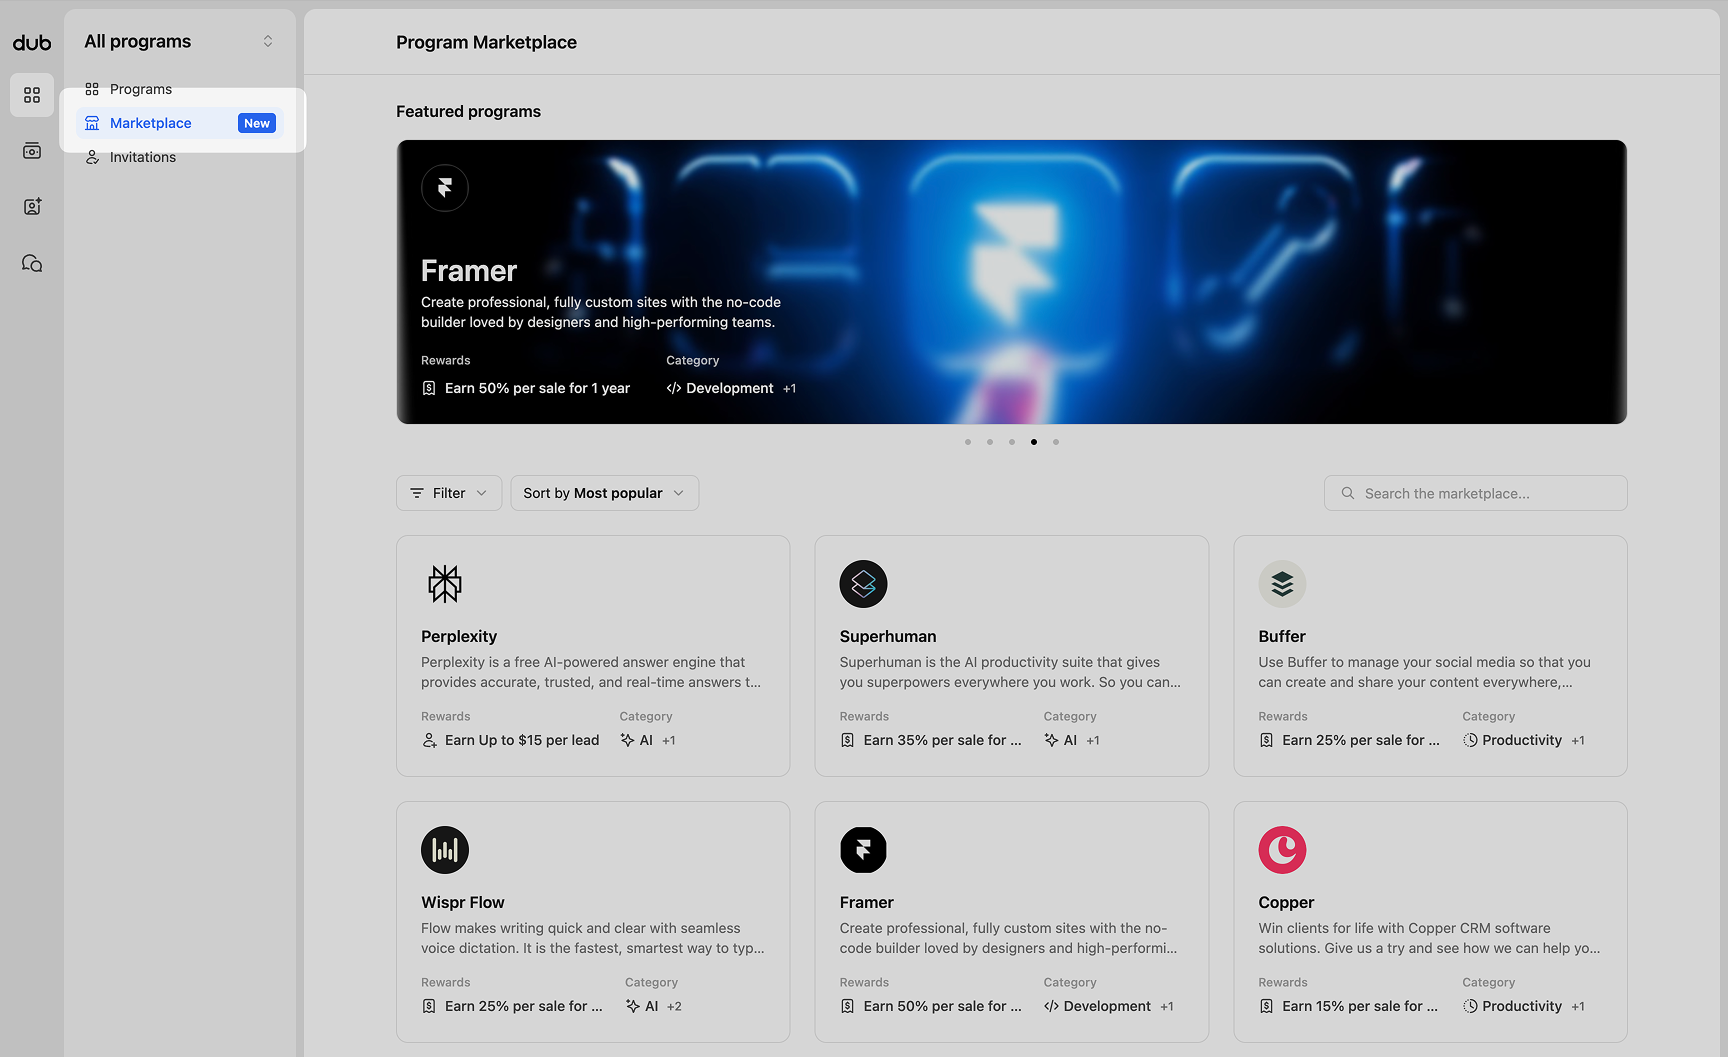The height and width of the screenshot is (1057, 1728).
Task: Select the fourth carousel dot indicator
Action: tap(1033, 441)
